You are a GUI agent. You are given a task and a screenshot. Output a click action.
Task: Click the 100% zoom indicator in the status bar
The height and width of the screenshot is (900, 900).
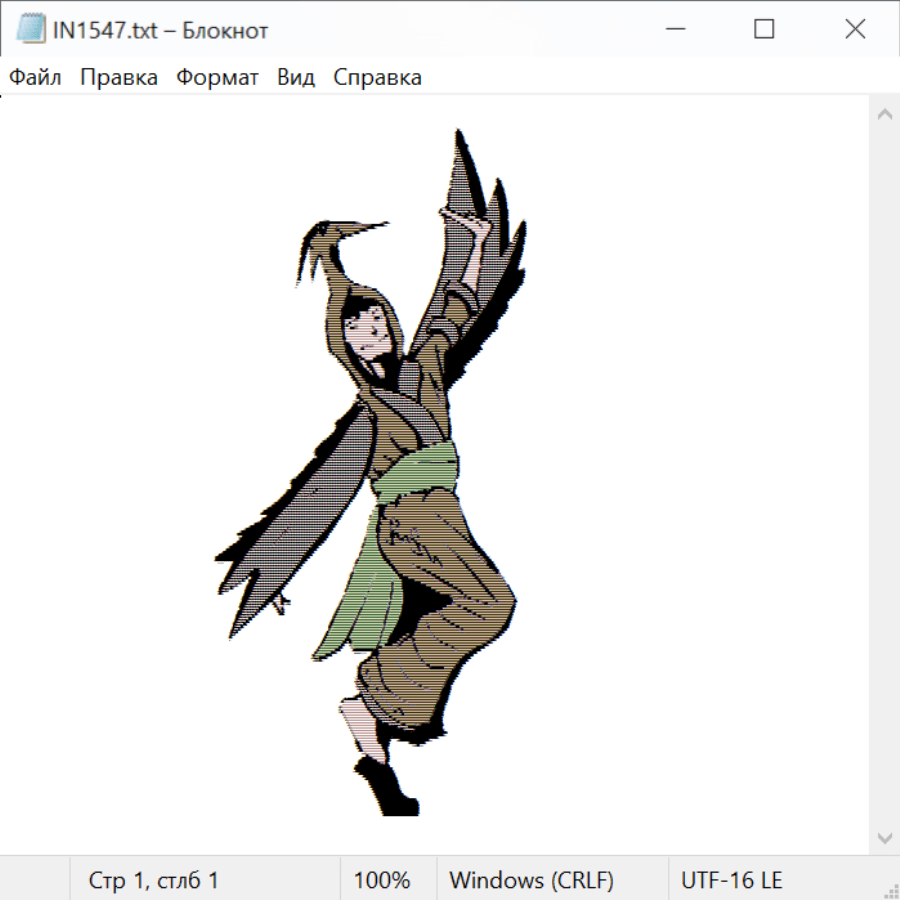(382, 881)
